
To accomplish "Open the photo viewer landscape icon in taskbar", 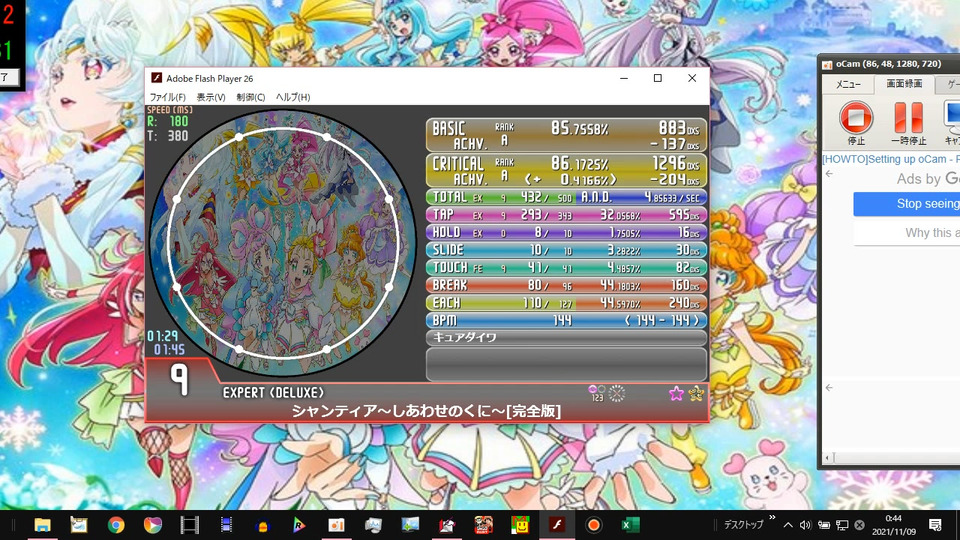I will 410,525.
